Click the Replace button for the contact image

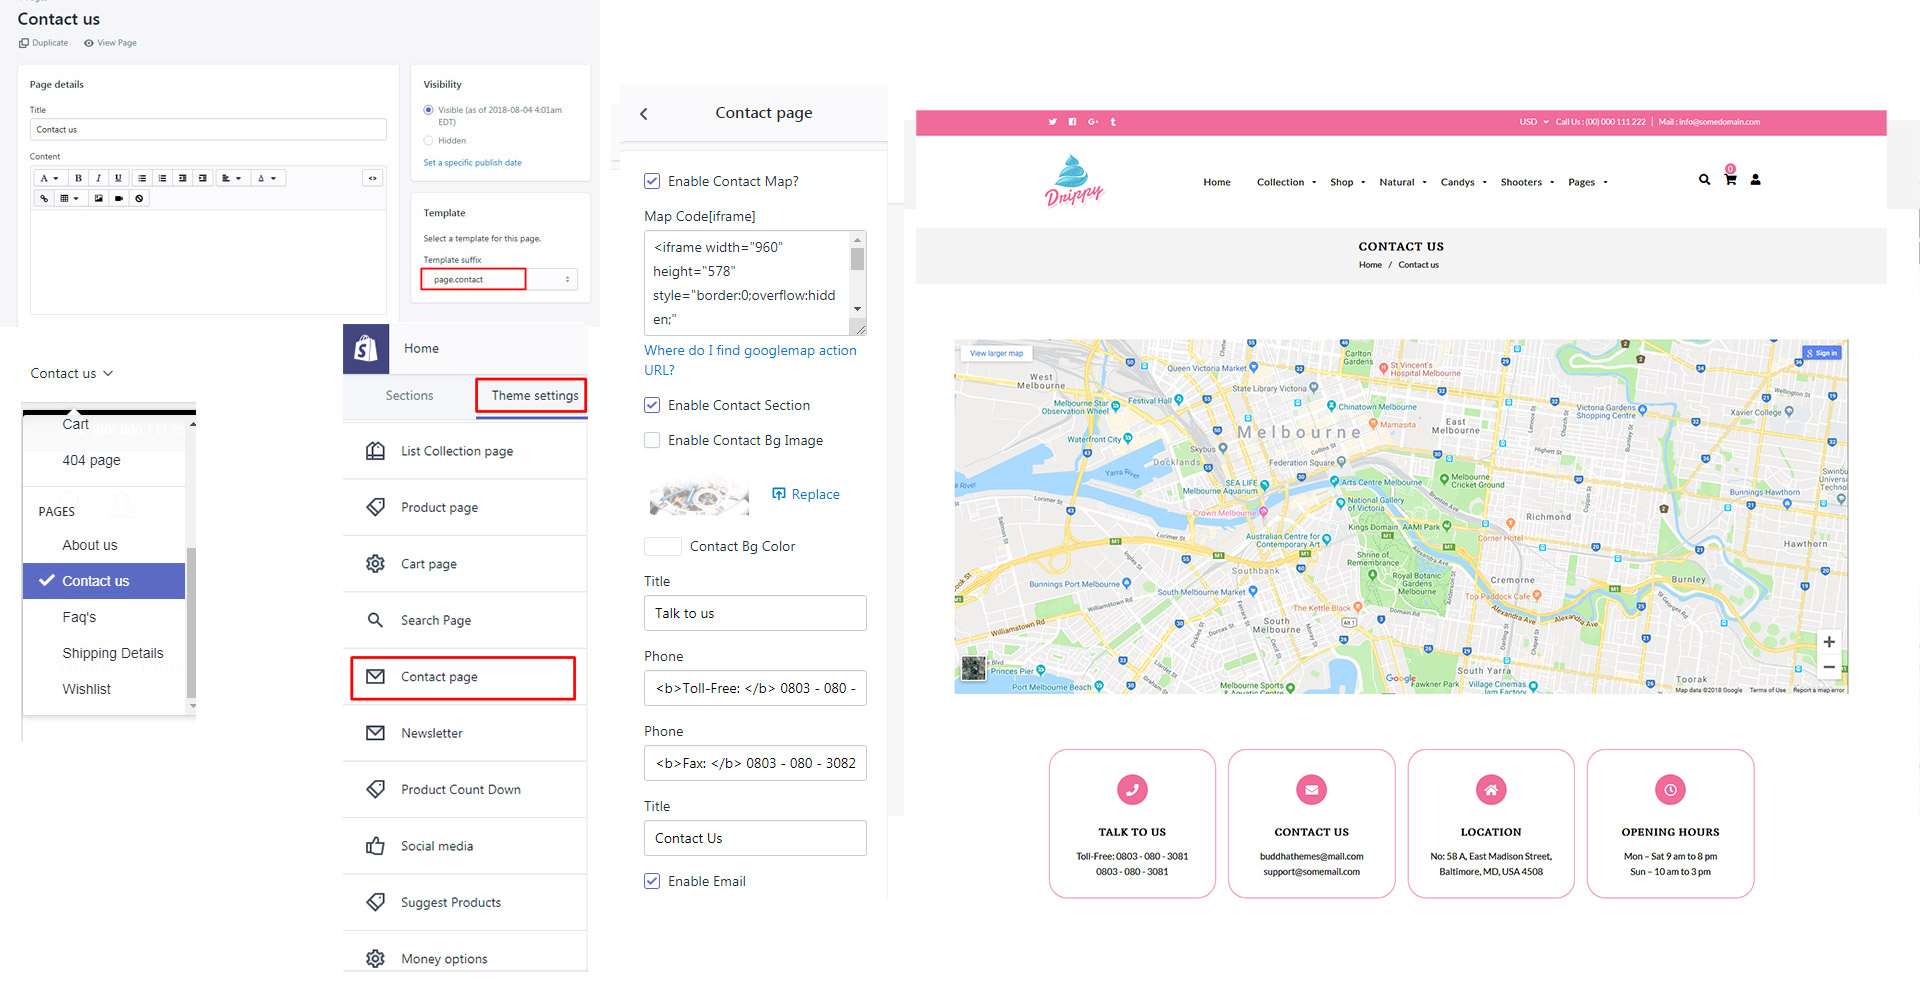pyautogui.click(x=805, y=494)
